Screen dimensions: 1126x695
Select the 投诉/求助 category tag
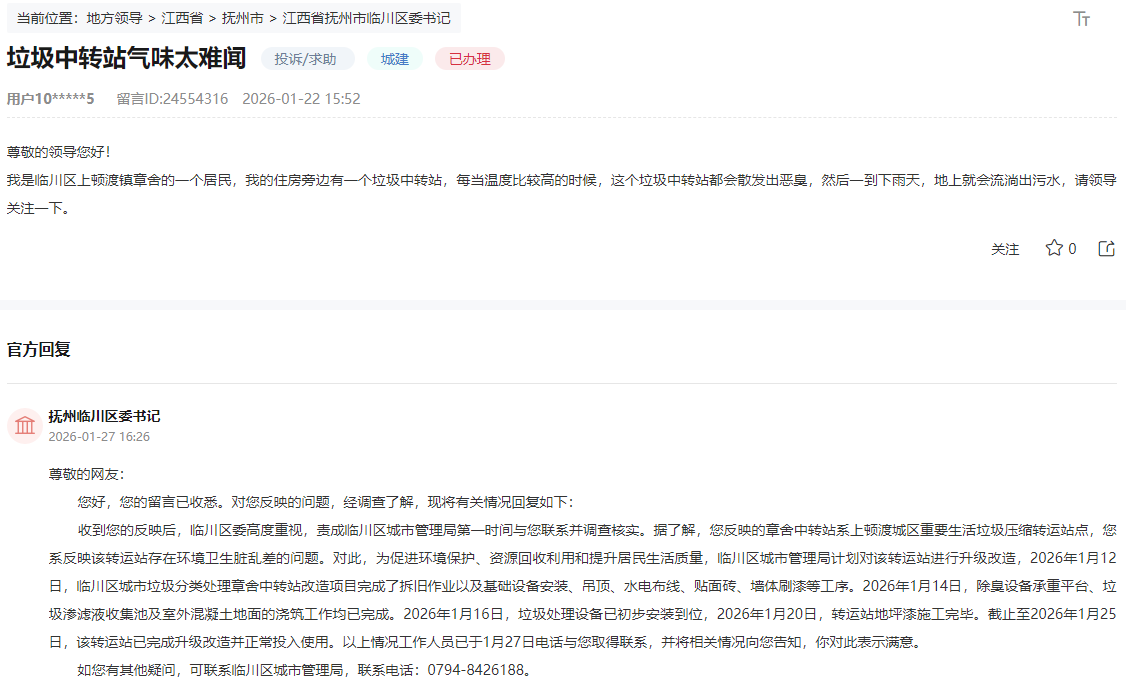pos(306,59)
